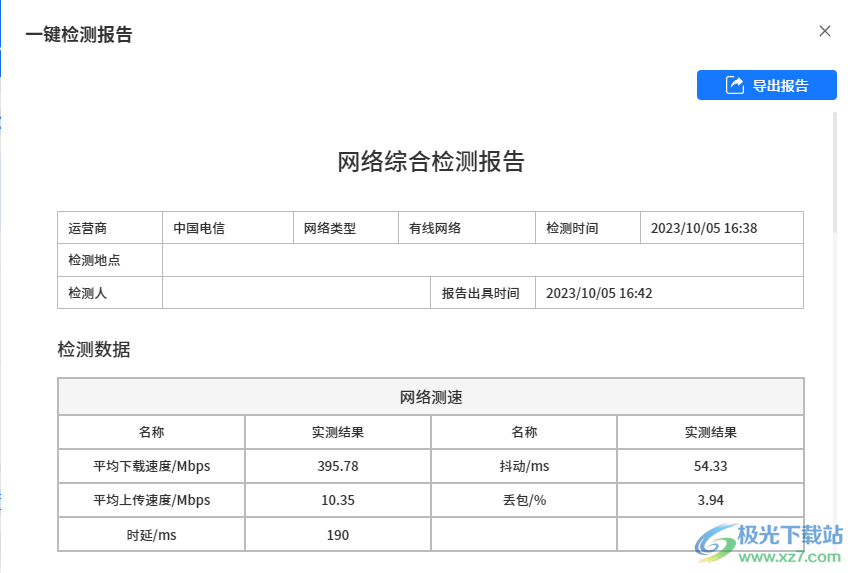Click the 平均上传速度/Mbps row label

[151, 500]
